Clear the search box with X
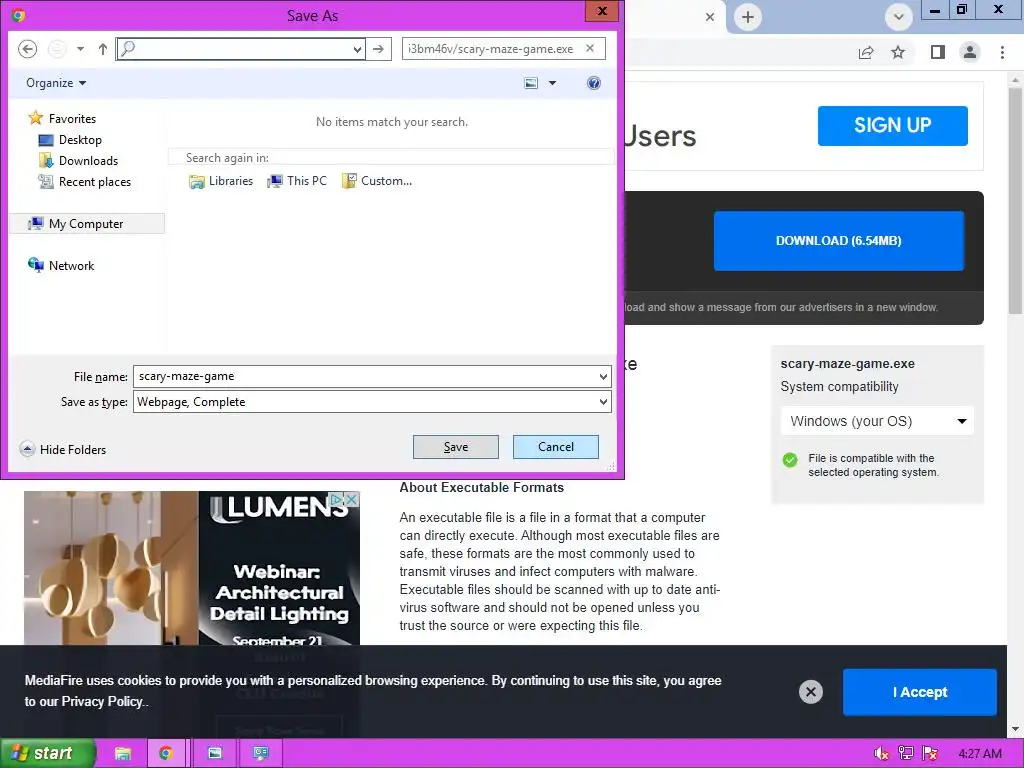Image resolution: width=1024 pixels, height=768 pixels. (590, 48)
